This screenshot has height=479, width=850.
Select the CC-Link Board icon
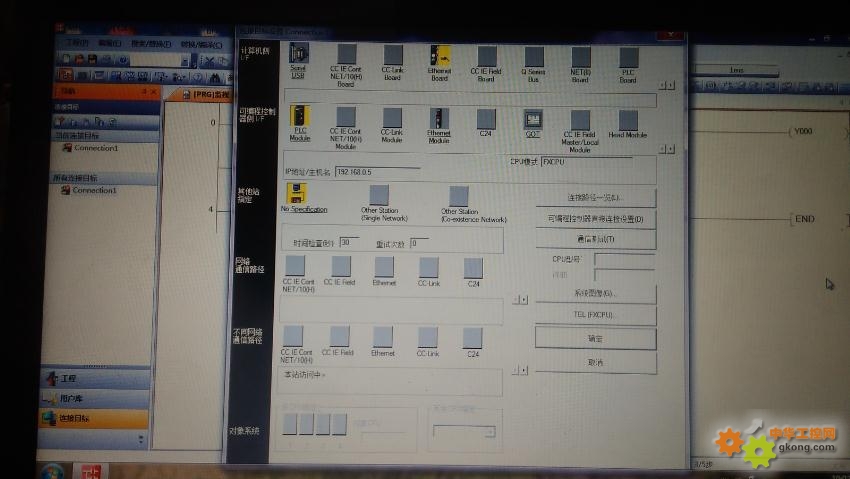click(393, 55)
